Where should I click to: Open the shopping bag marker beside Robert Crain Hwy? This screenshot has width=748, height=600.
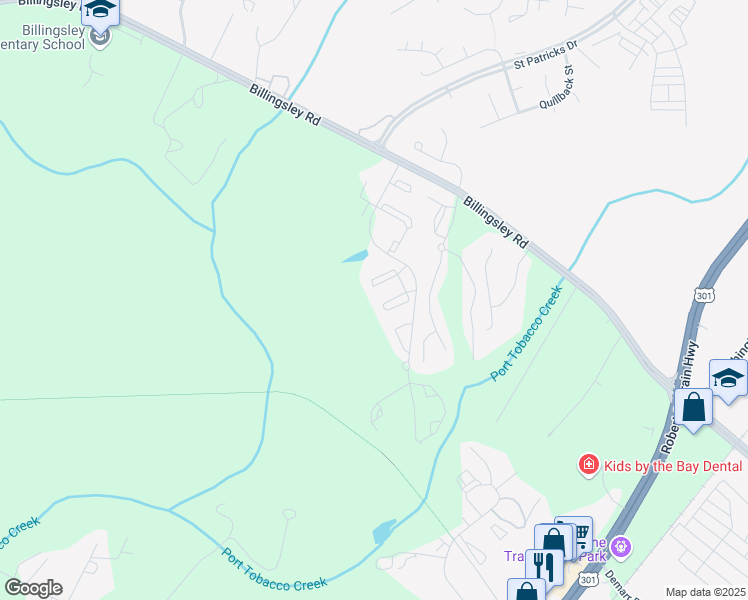[693, 409]
